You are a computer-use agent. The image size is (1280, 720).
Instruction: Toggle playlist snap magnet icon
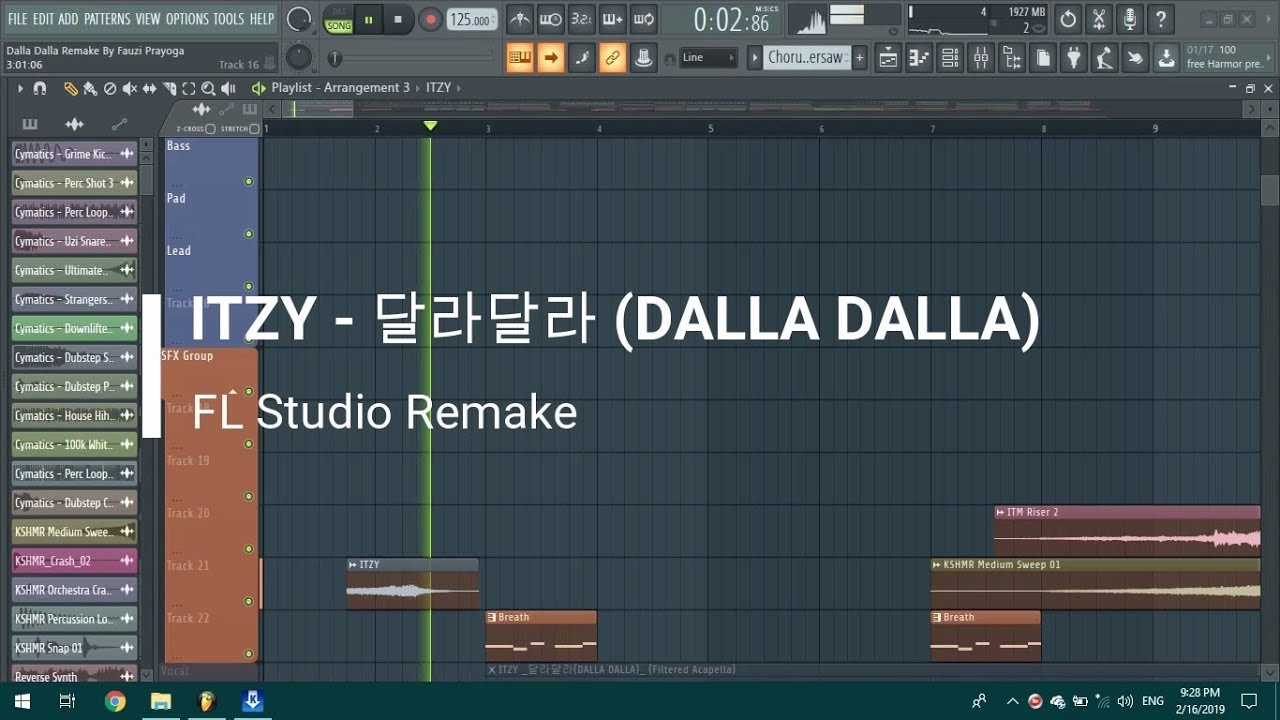(x=40, y=88)
